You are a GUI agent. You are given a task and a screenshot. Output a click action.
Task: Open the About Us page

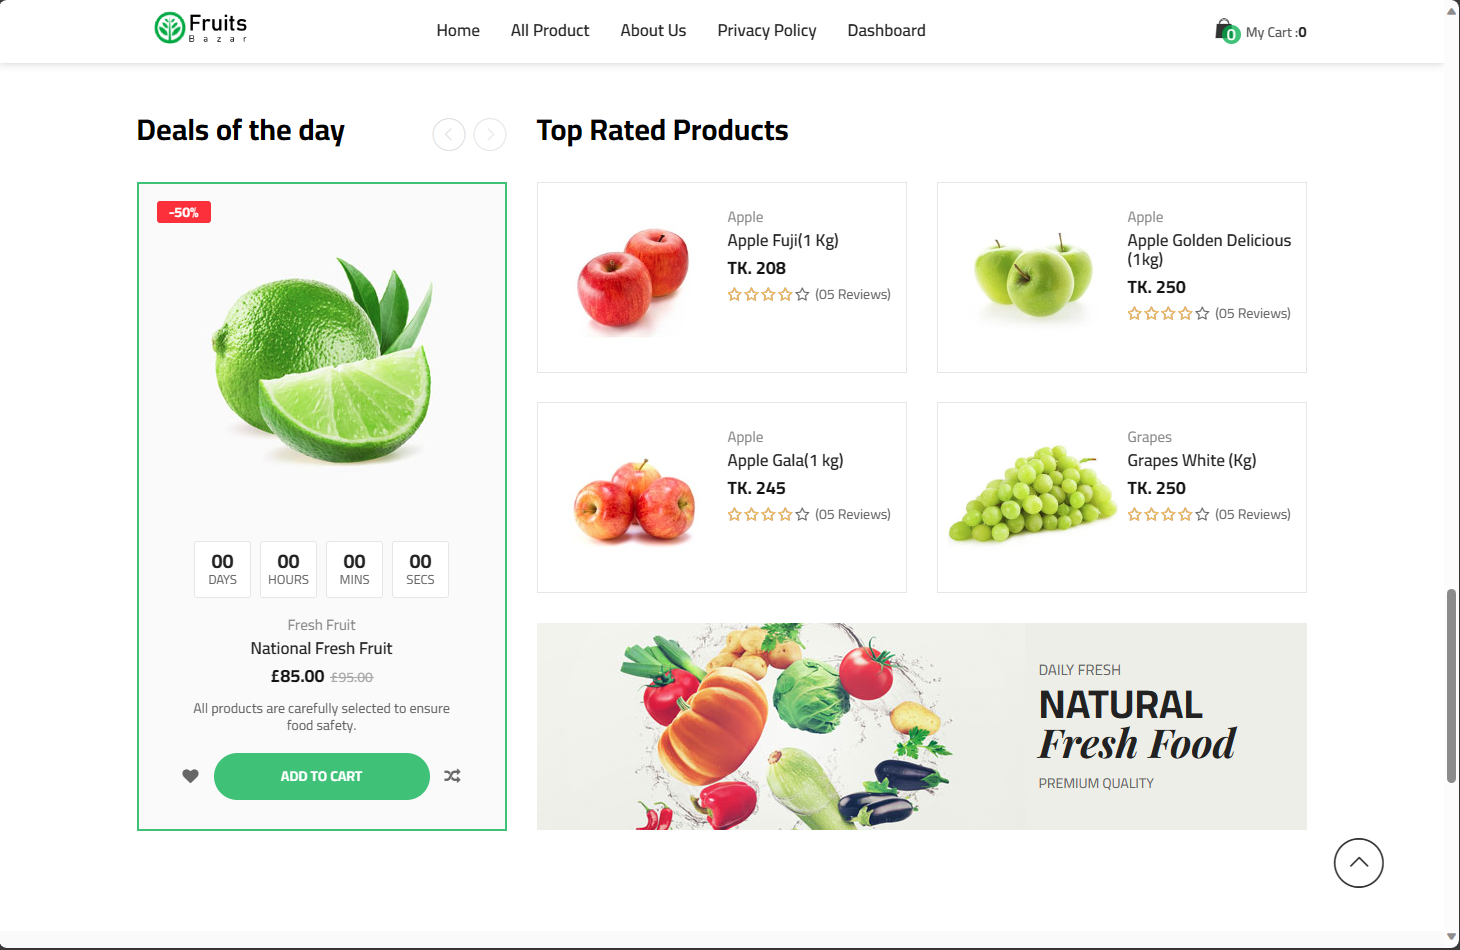click(653, 31)
